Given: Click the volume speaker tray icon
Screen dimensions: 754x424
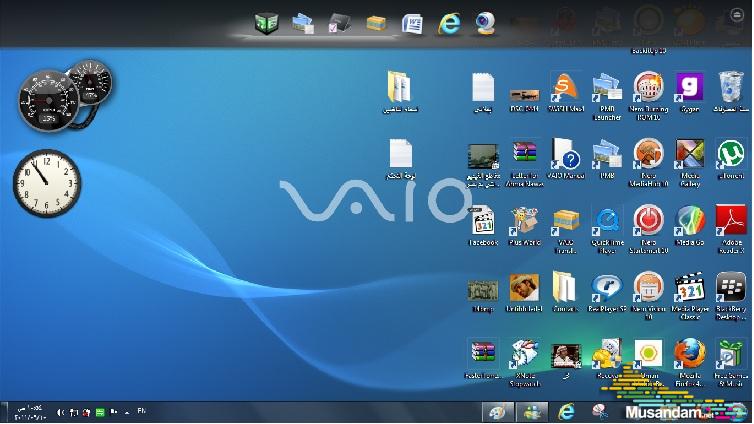Looking at the screenshot, I should click(x=60, y=412).
